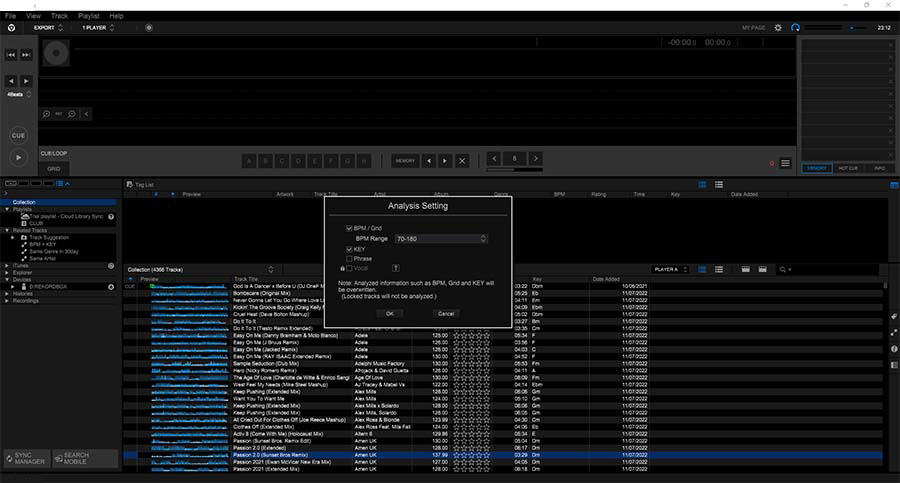Cancel the Analysis Setting dialog
The height and width of the screenshot is (483, 900).
coord(446,314)
